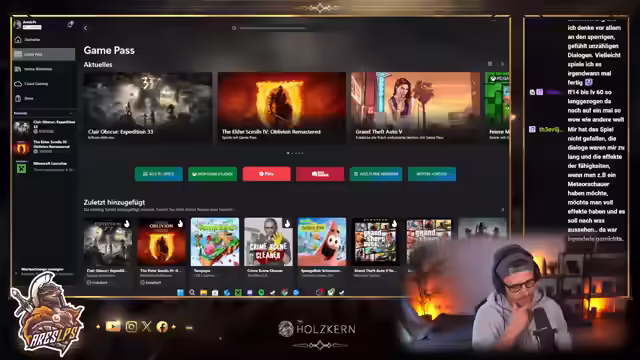
Task: Click the dark red button right of EA Play
Action: point(320,174)
